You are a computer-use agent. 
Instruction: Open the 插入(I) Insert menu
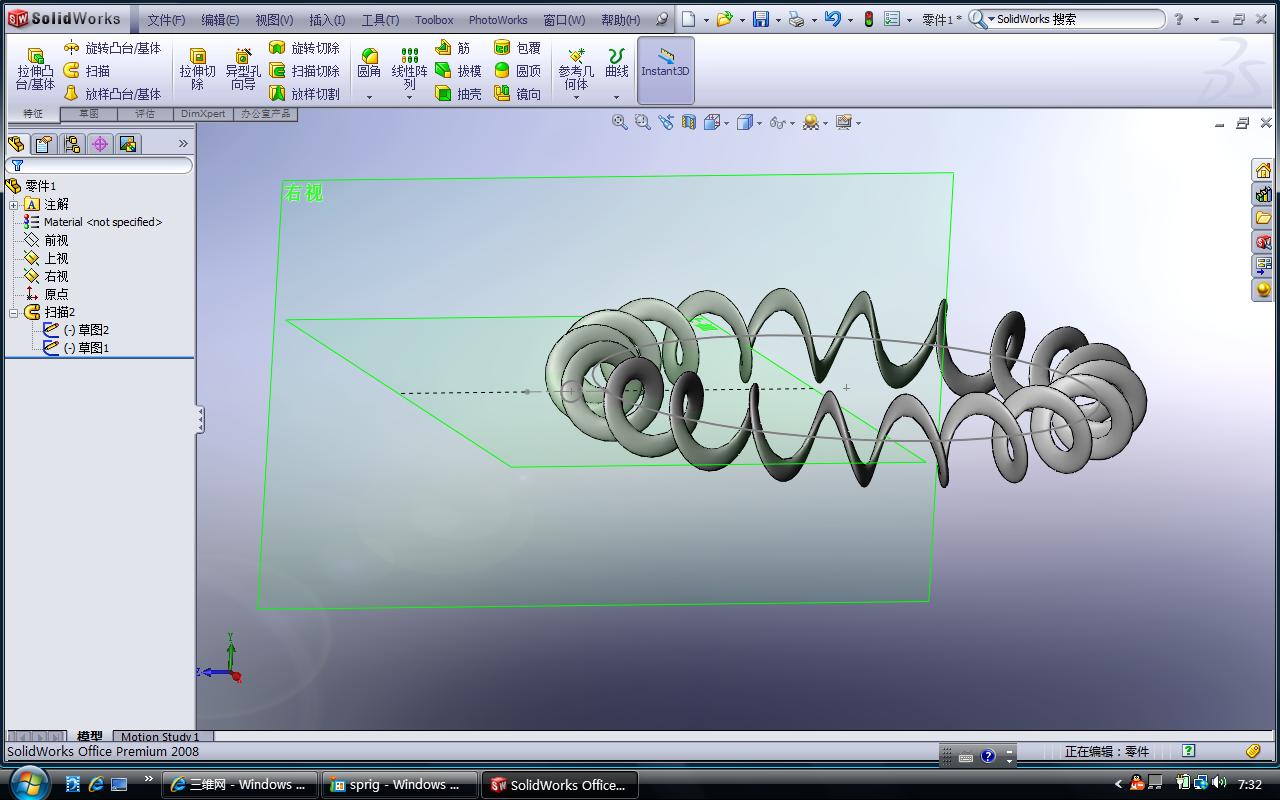click(x=327, y=20)
